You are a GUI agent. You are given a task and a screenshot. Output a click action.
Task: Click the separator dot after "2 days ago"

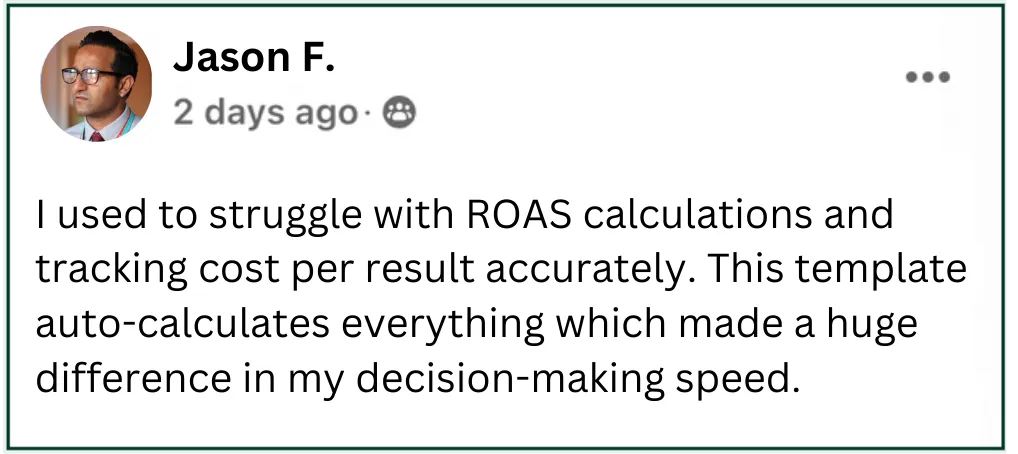pos(368,117)
